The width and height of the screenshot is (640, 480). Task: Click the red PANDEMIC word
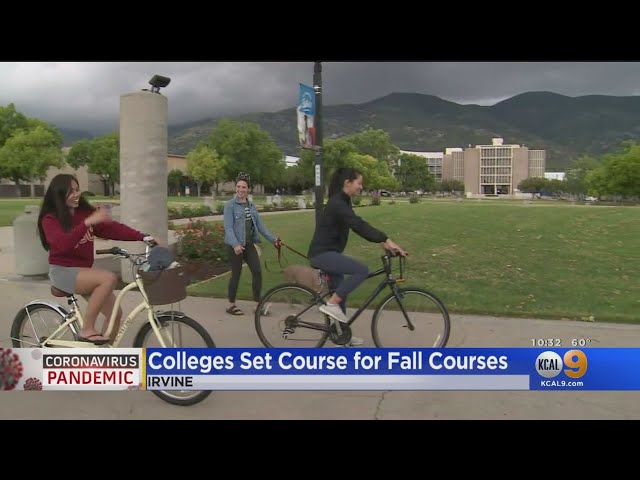coord(91,378)
